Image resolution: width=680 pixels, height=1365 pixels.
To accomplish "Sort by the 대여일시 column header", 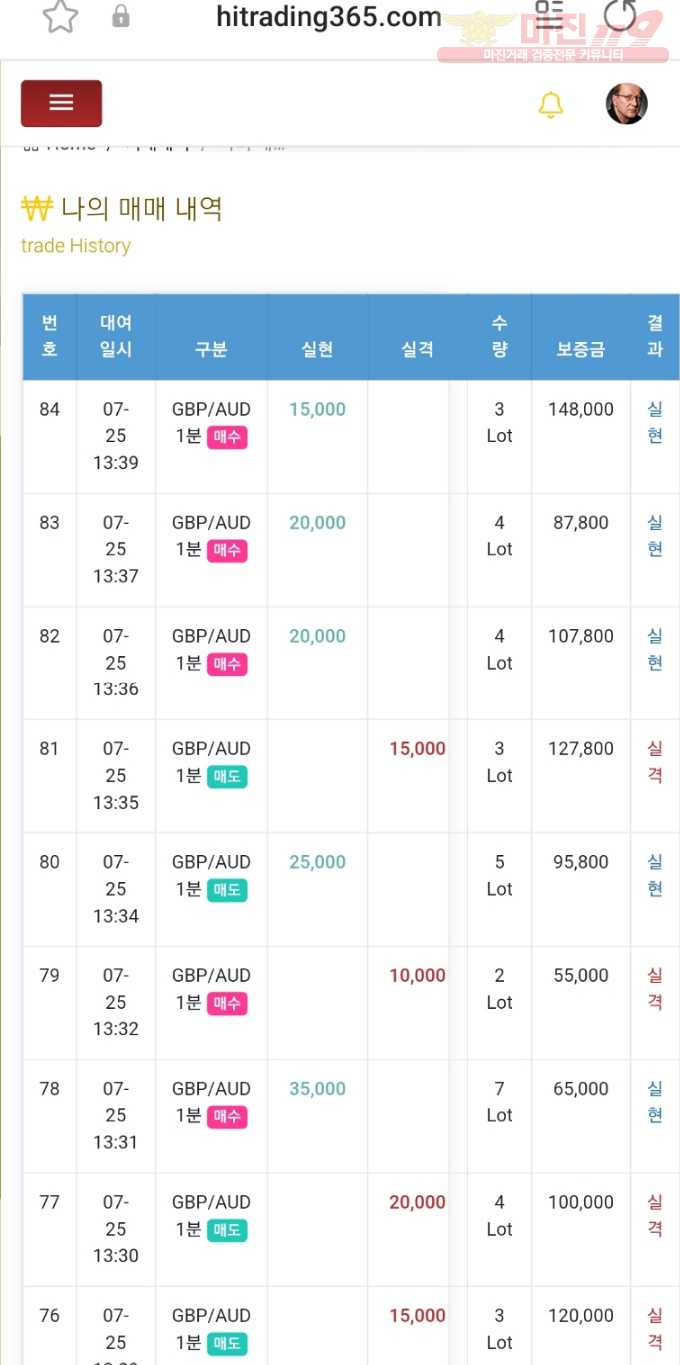I will (116, 336).
